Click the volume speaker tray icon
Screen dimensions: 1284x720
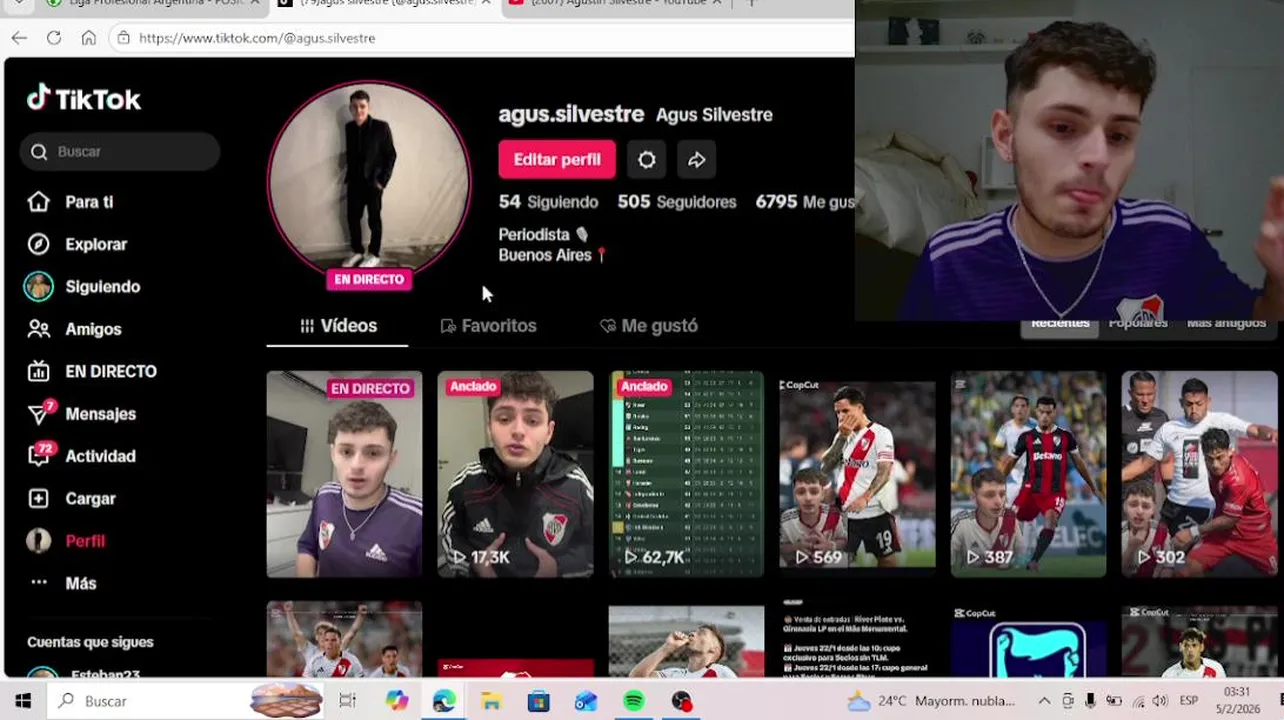pyautogui.click(x=1160, y=701)
